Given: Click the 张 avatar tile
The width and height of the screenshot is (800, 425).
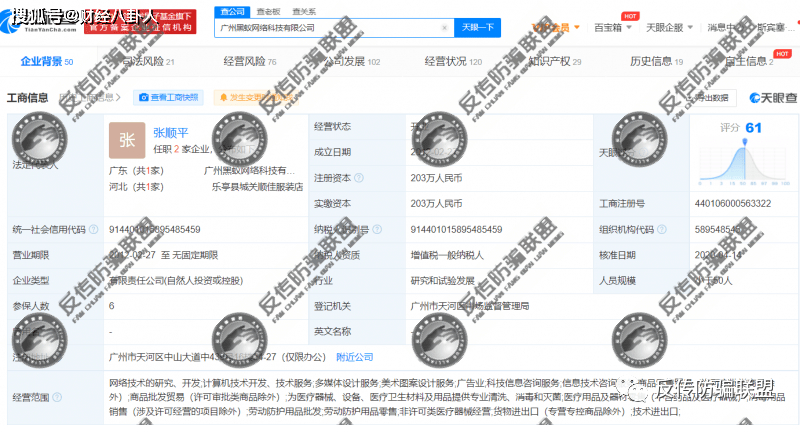Looking at the screenshot, I should (127, 140).
